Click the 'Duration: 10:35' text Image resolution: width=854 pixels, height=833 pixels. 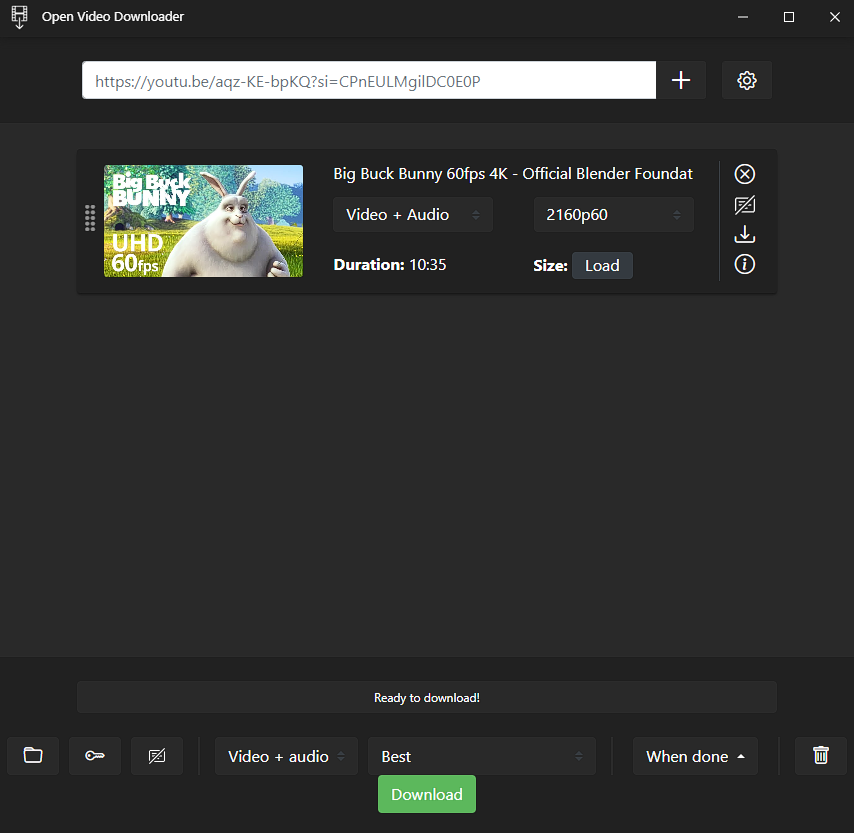(x=390, y=265)
